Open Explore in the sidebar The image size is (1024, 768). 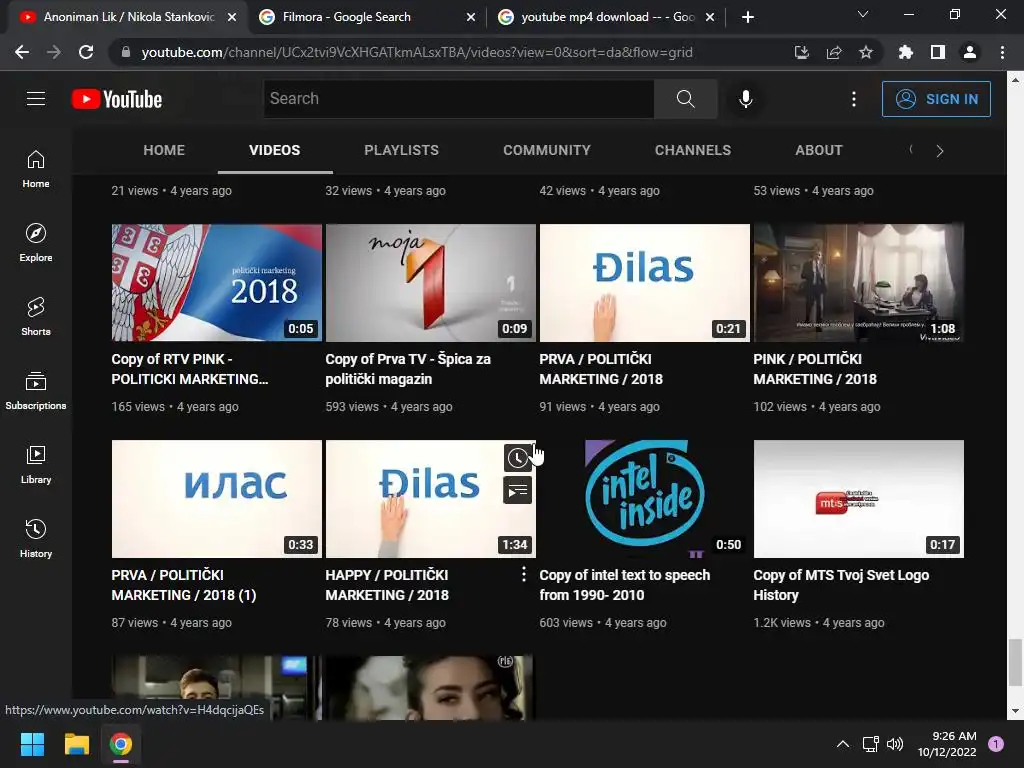pyautogui.click(x=36, y=243)
